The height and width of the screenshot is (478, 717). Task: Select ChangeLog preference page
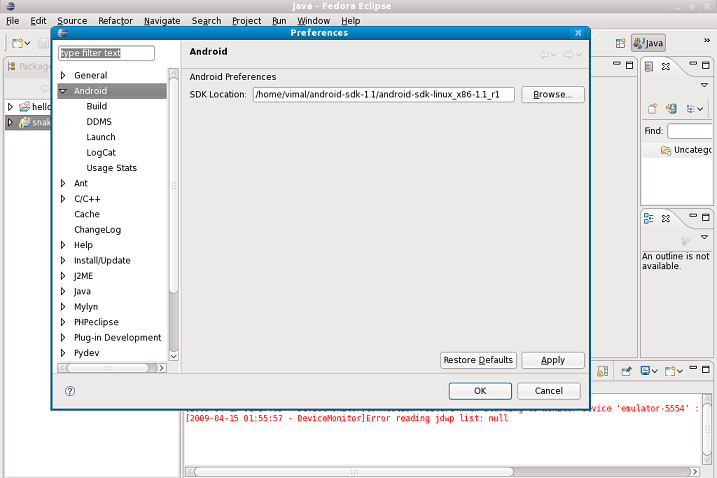[98, 230]
